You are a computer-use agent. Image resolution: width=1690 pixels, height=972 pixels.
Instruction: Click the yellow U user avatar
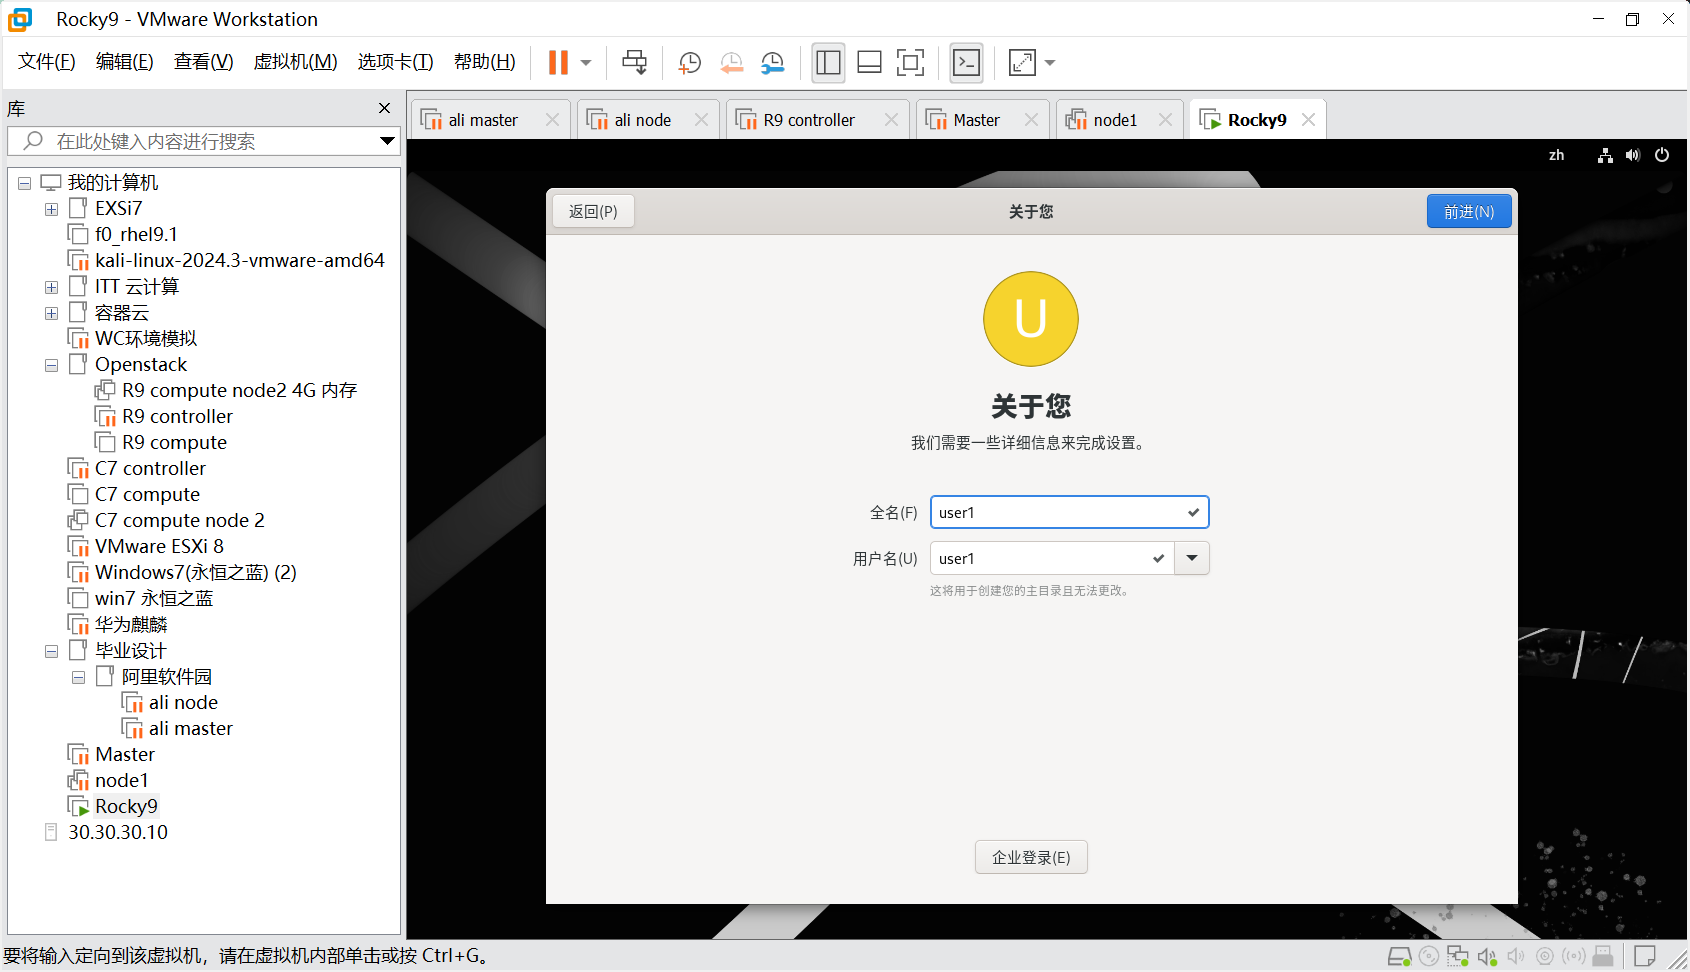click(x=1030, y=319)
